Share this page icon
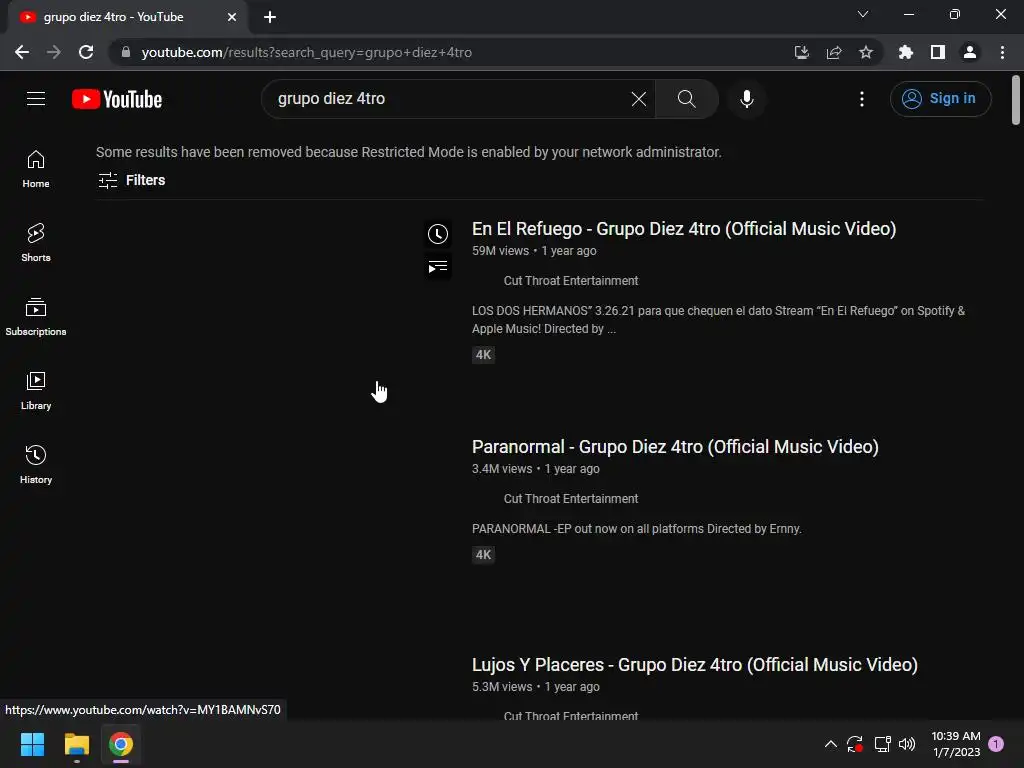Screen dimensions: 1024x768 [833, 52]
